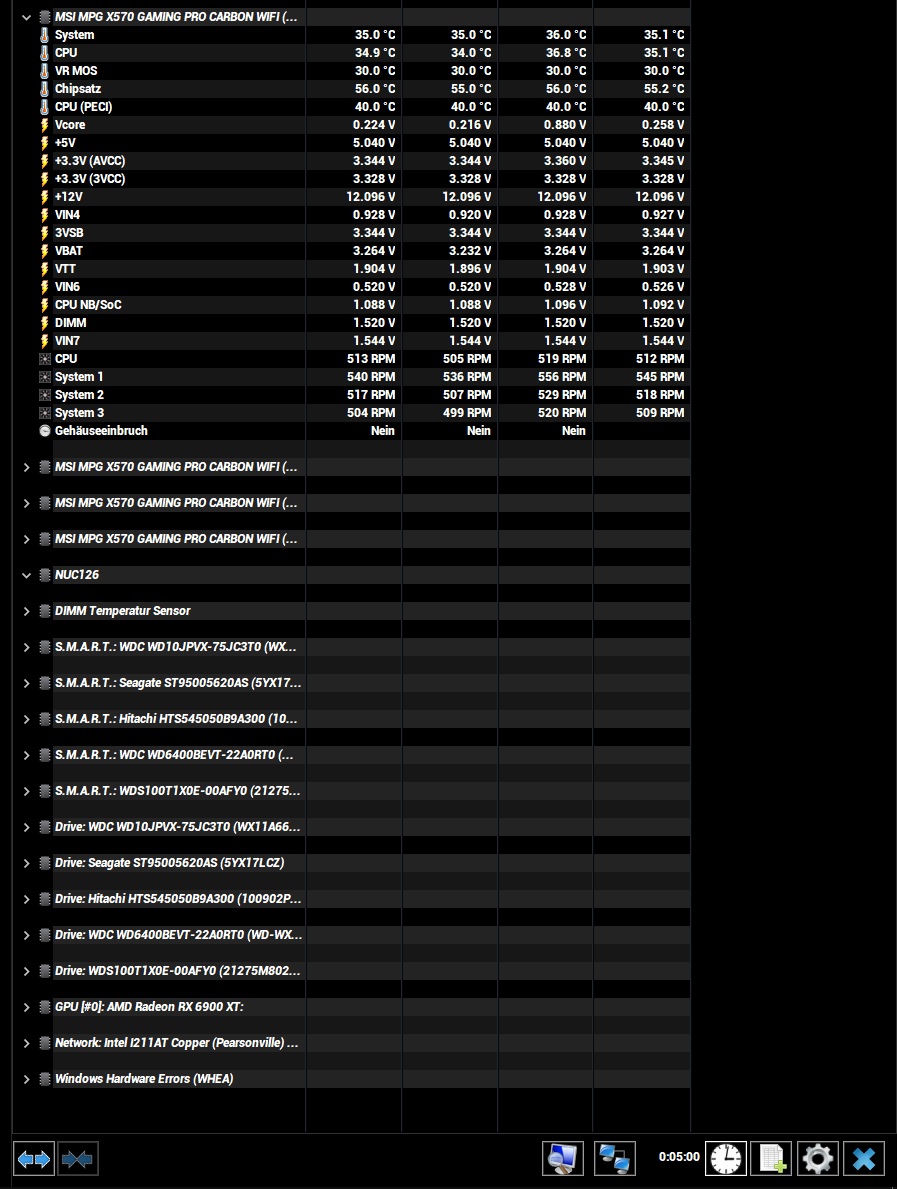Click the lightning icon beside DIMM
The image size is (897, 1189).
pyautogui.click(x=45, y=323)
